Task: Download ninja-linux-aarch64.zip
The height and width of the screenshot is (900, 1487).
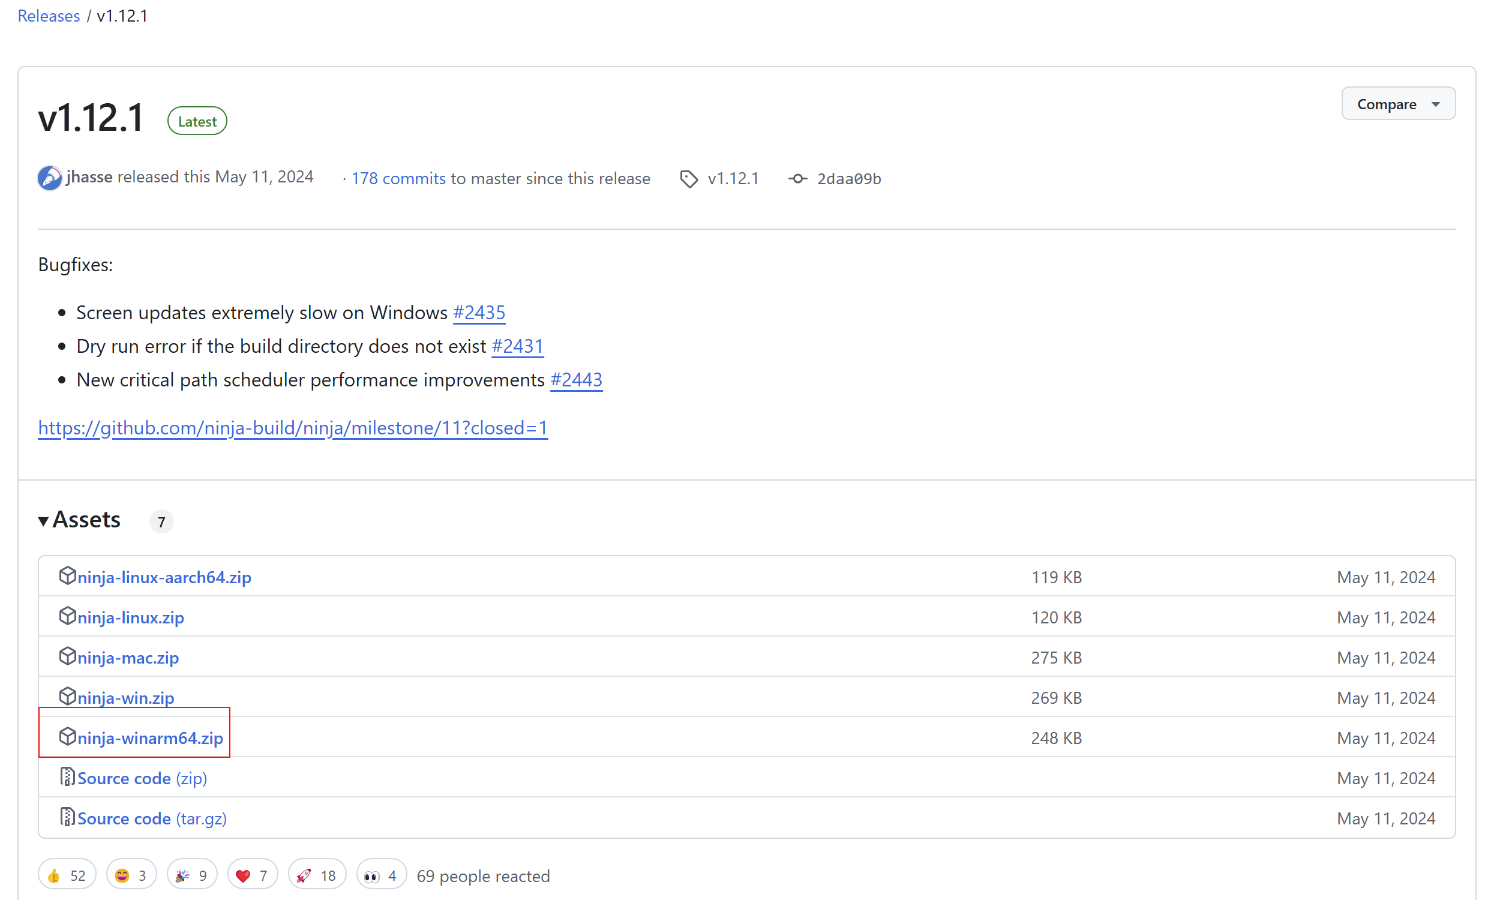Action: 164,578
